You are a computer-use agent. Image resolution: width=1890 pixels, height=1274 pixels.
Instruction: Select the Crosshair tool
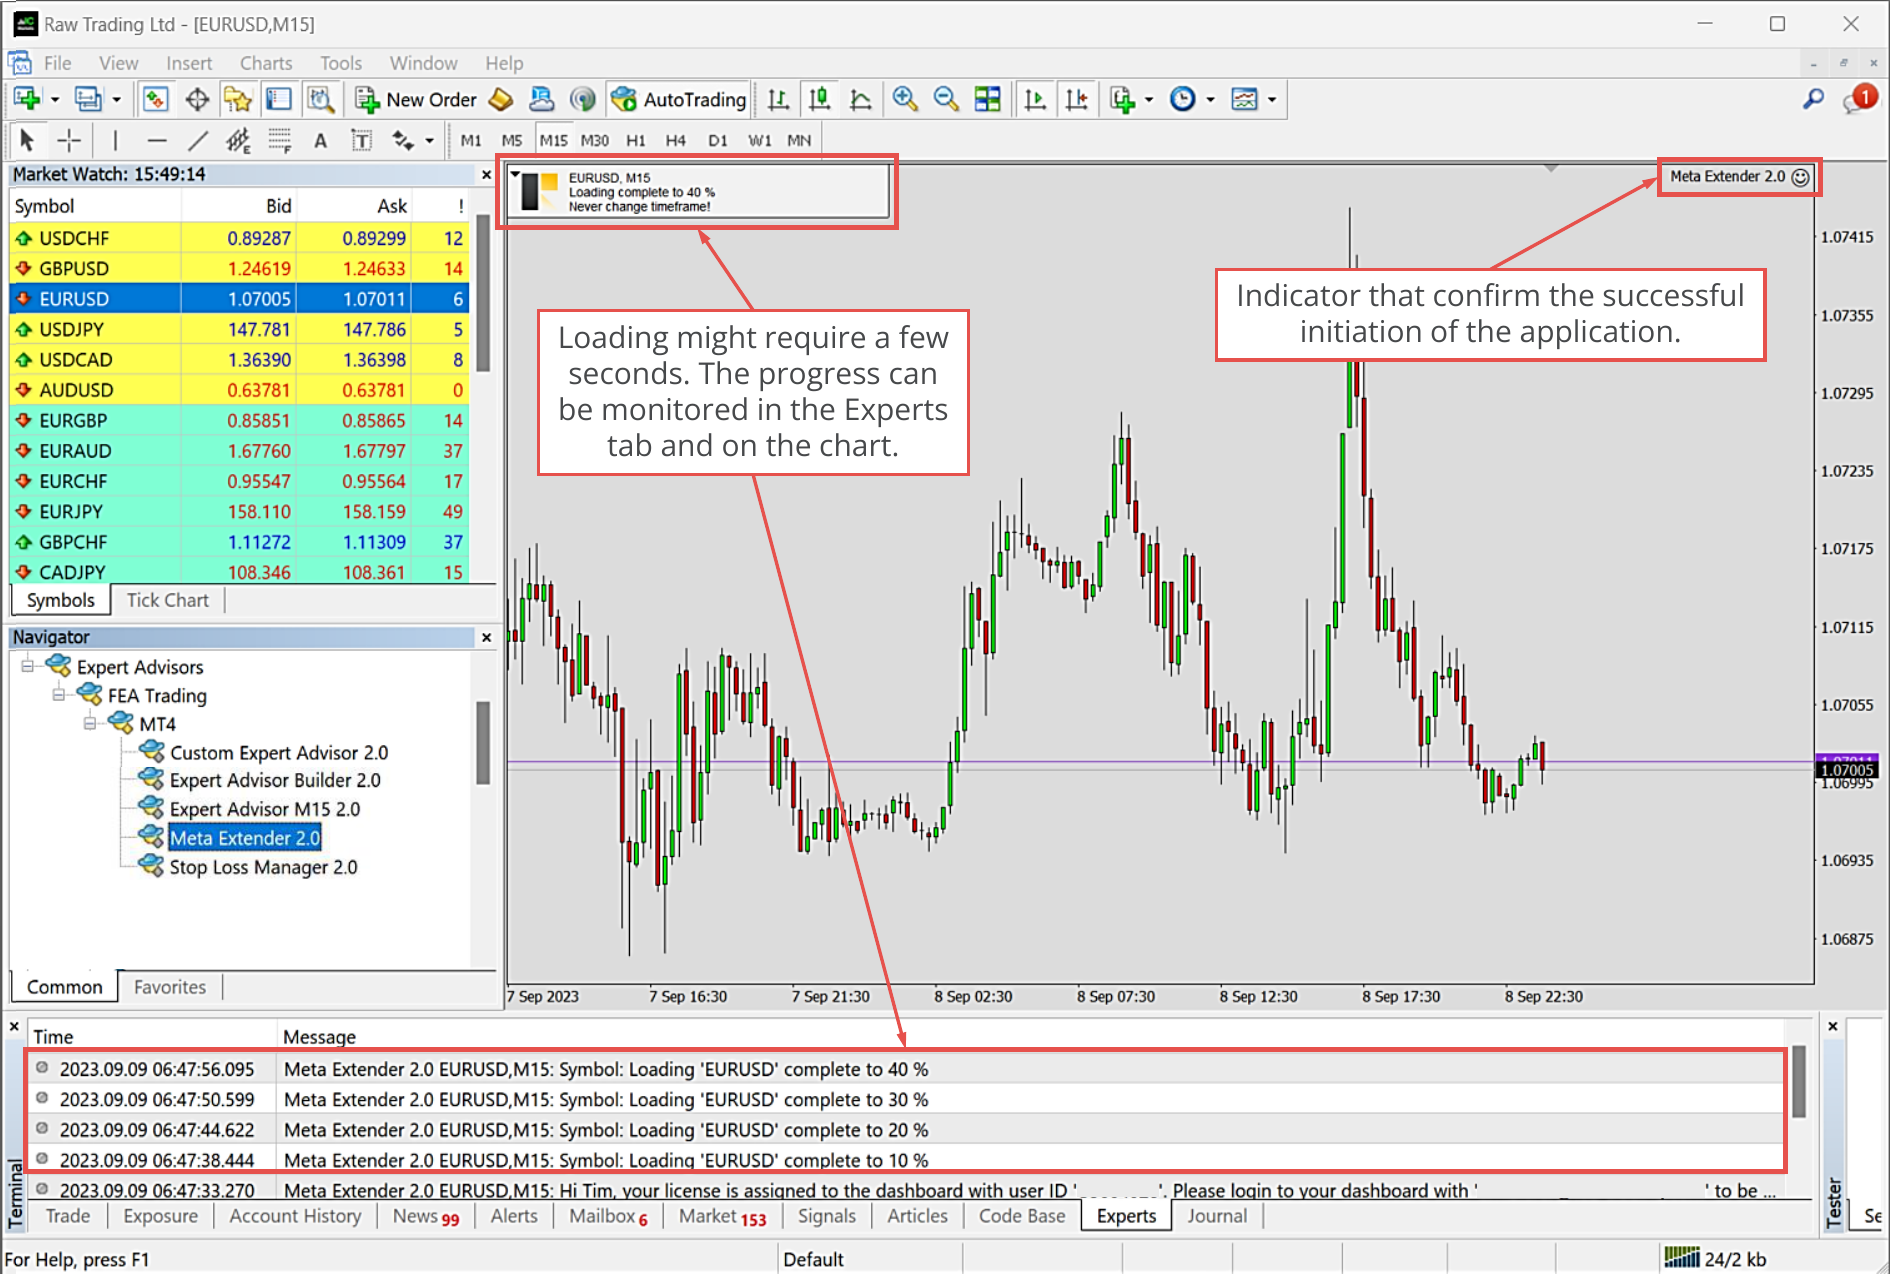click(69, 140)
